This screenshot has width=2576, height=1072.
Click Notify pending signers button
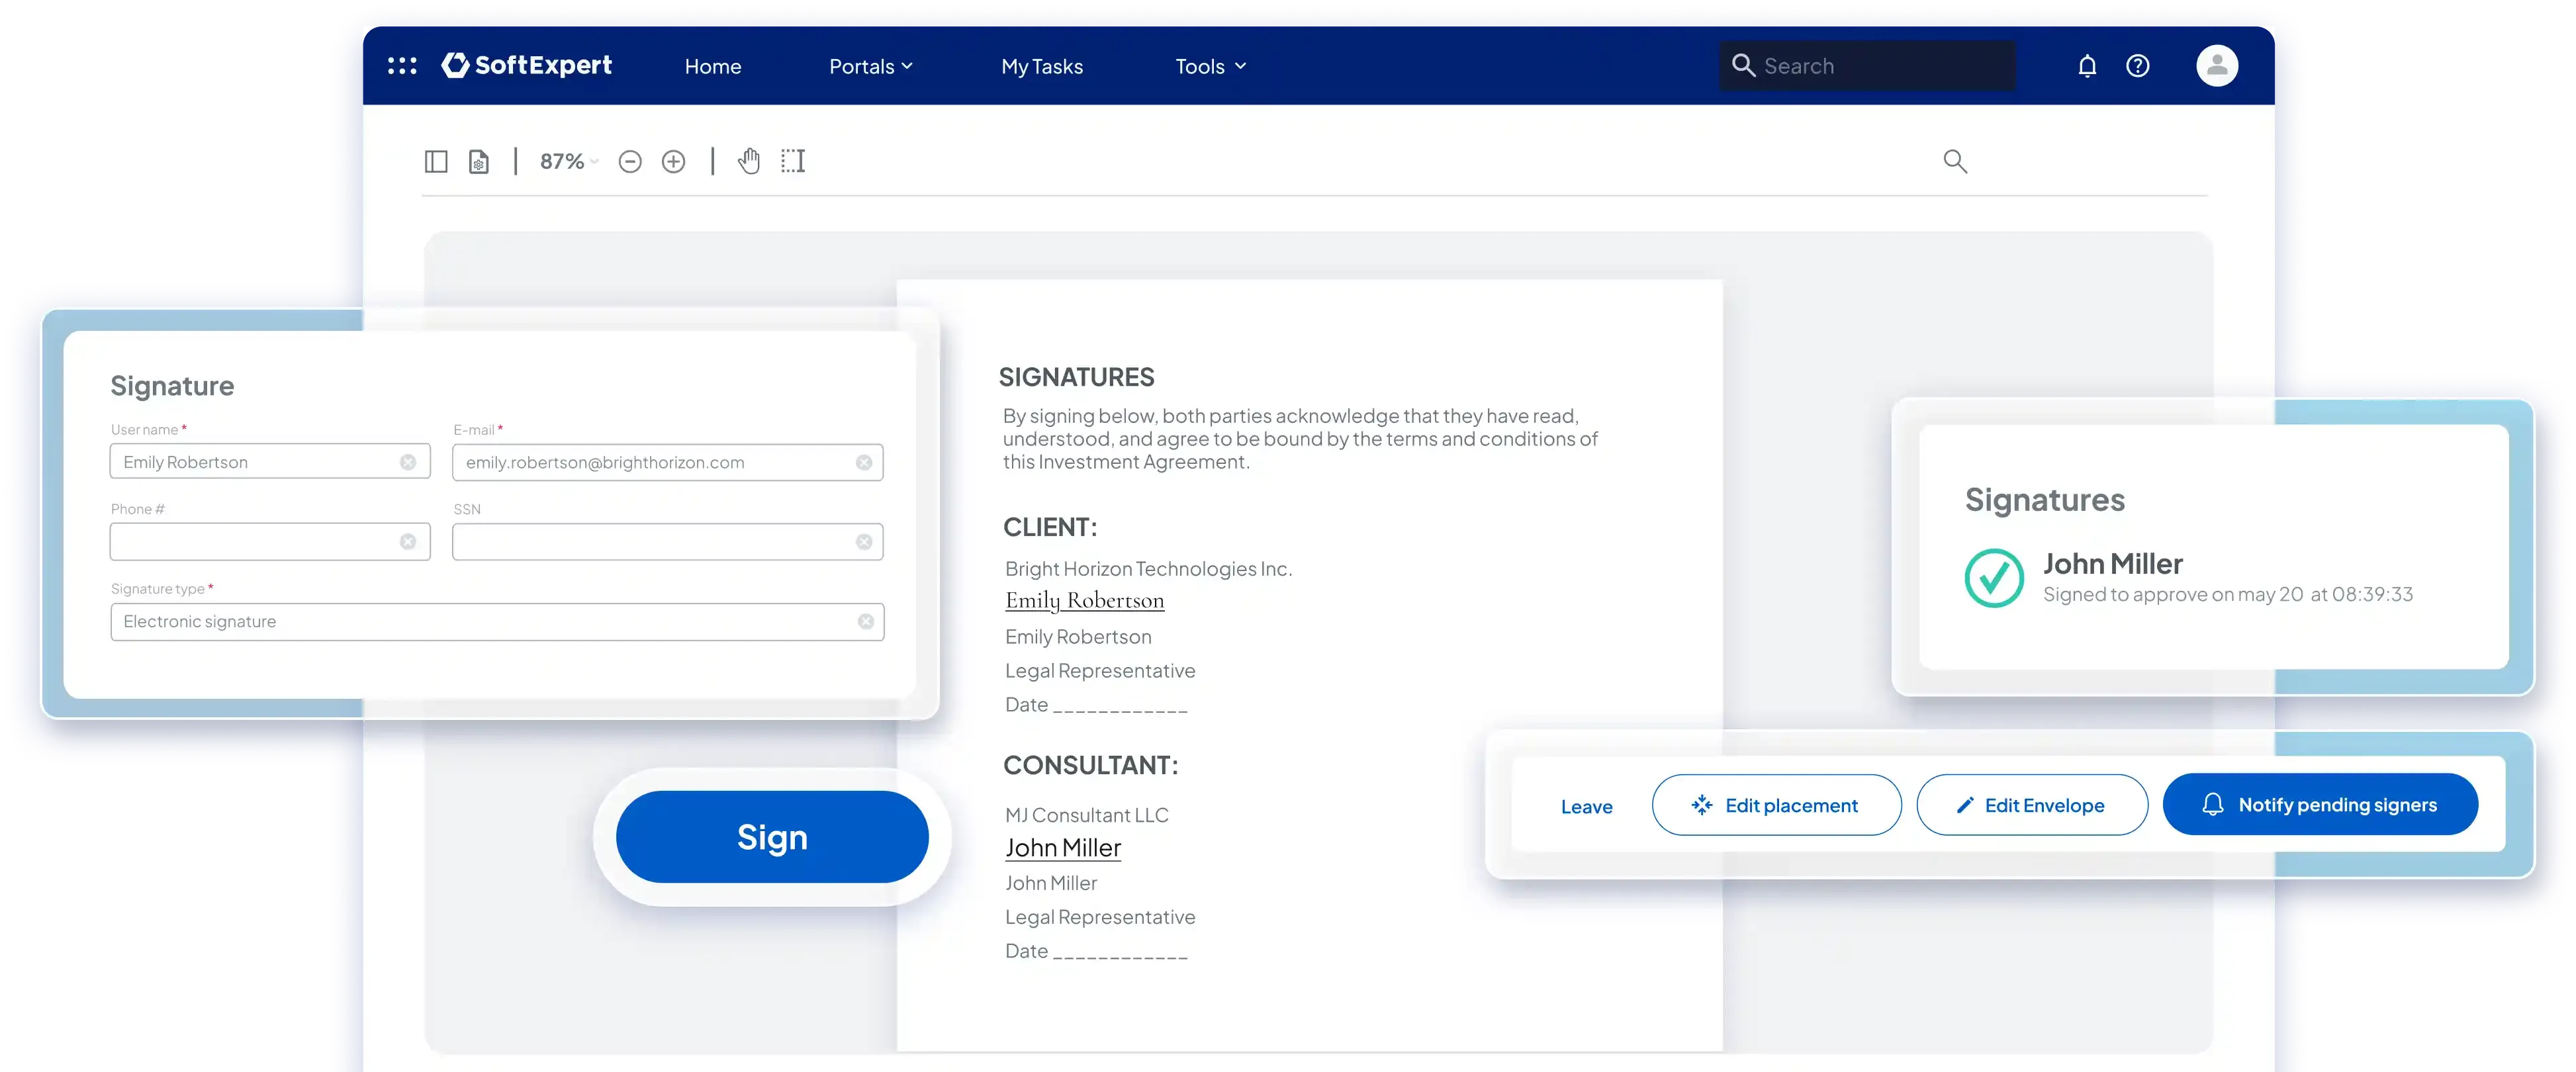tap(2320, 805)
